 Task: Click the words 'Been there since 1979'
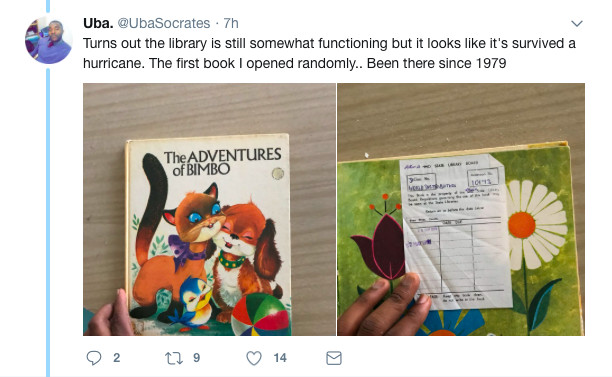pyautogui.click(x=436, y=63)
